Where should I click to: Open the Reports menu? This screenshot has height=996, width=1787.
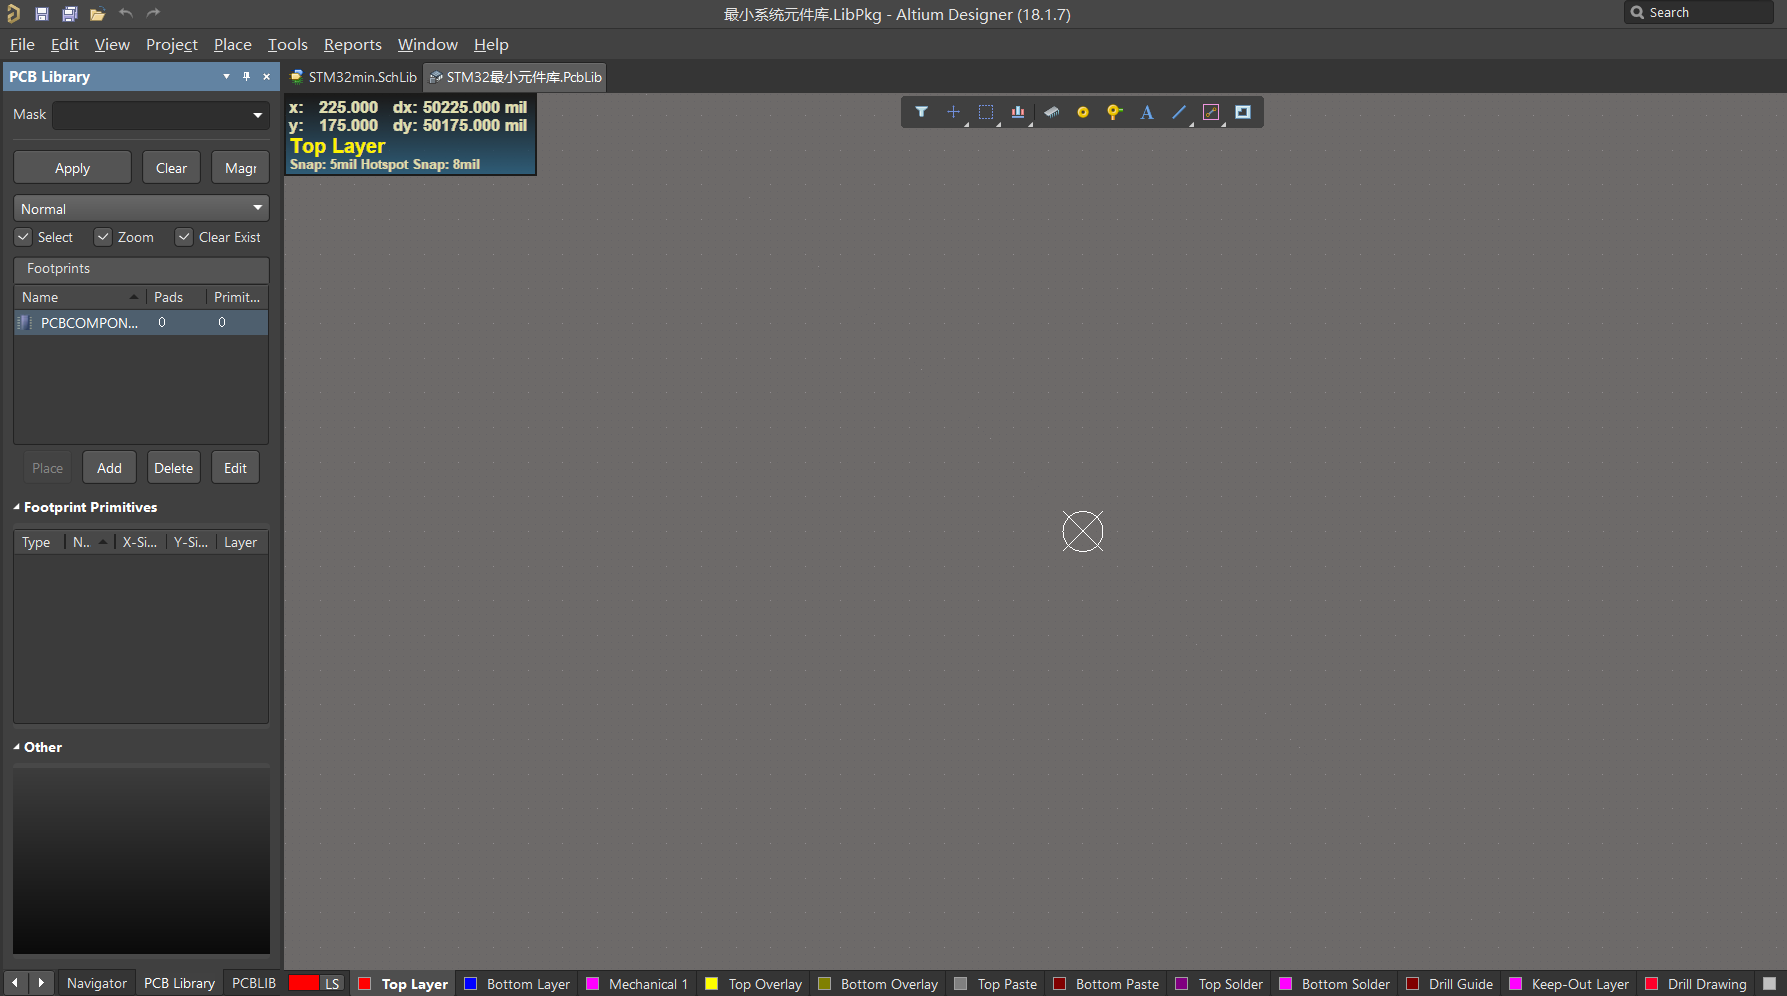click(x=352, y=44)
